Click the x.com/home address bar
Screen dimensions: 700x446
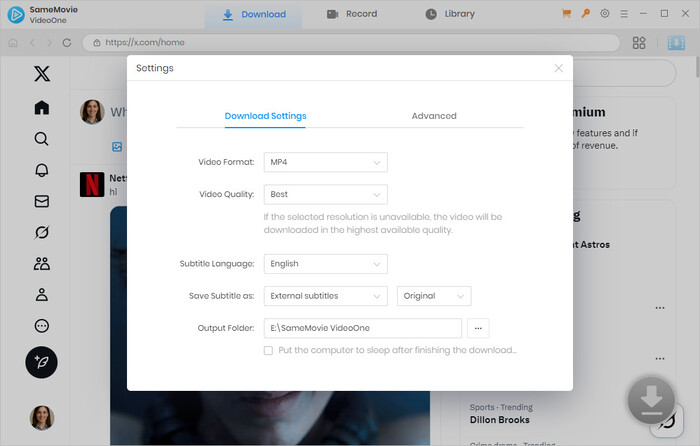coord(351,43)
